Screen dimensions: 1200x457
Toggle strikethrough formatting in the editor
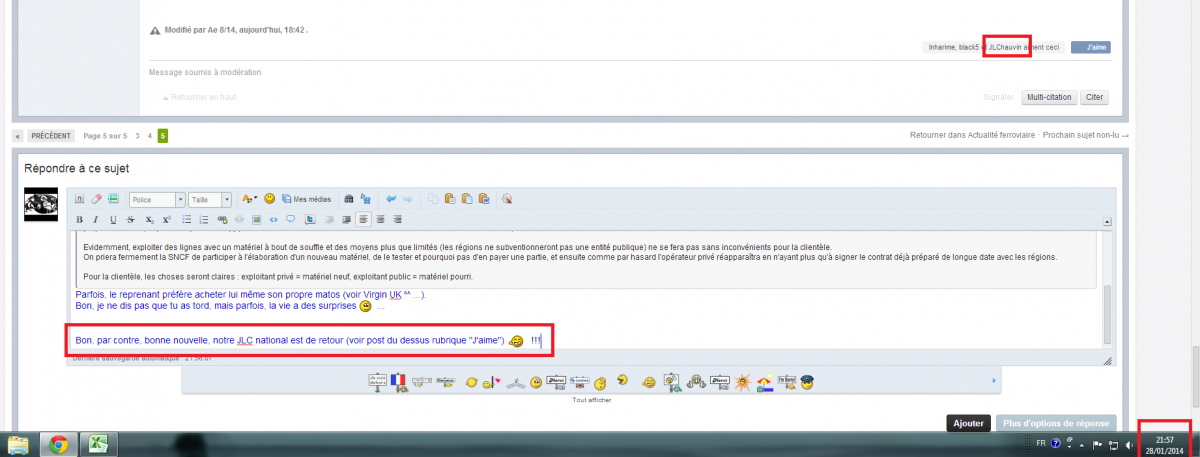pos(131,219)
